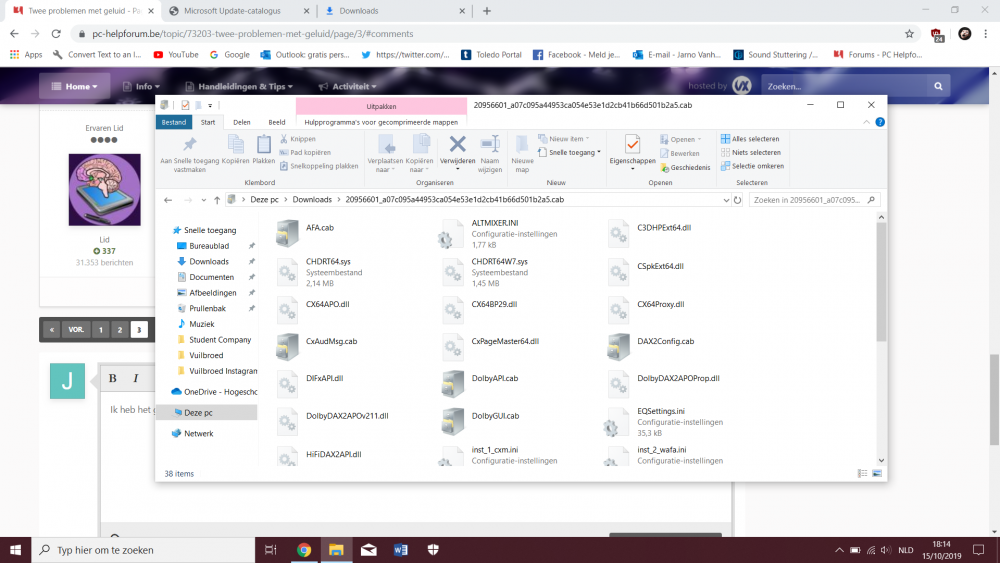Click Downloads in the address breadcrumb
This screenshot has height=563, width=1000.
tap(311, 200)
